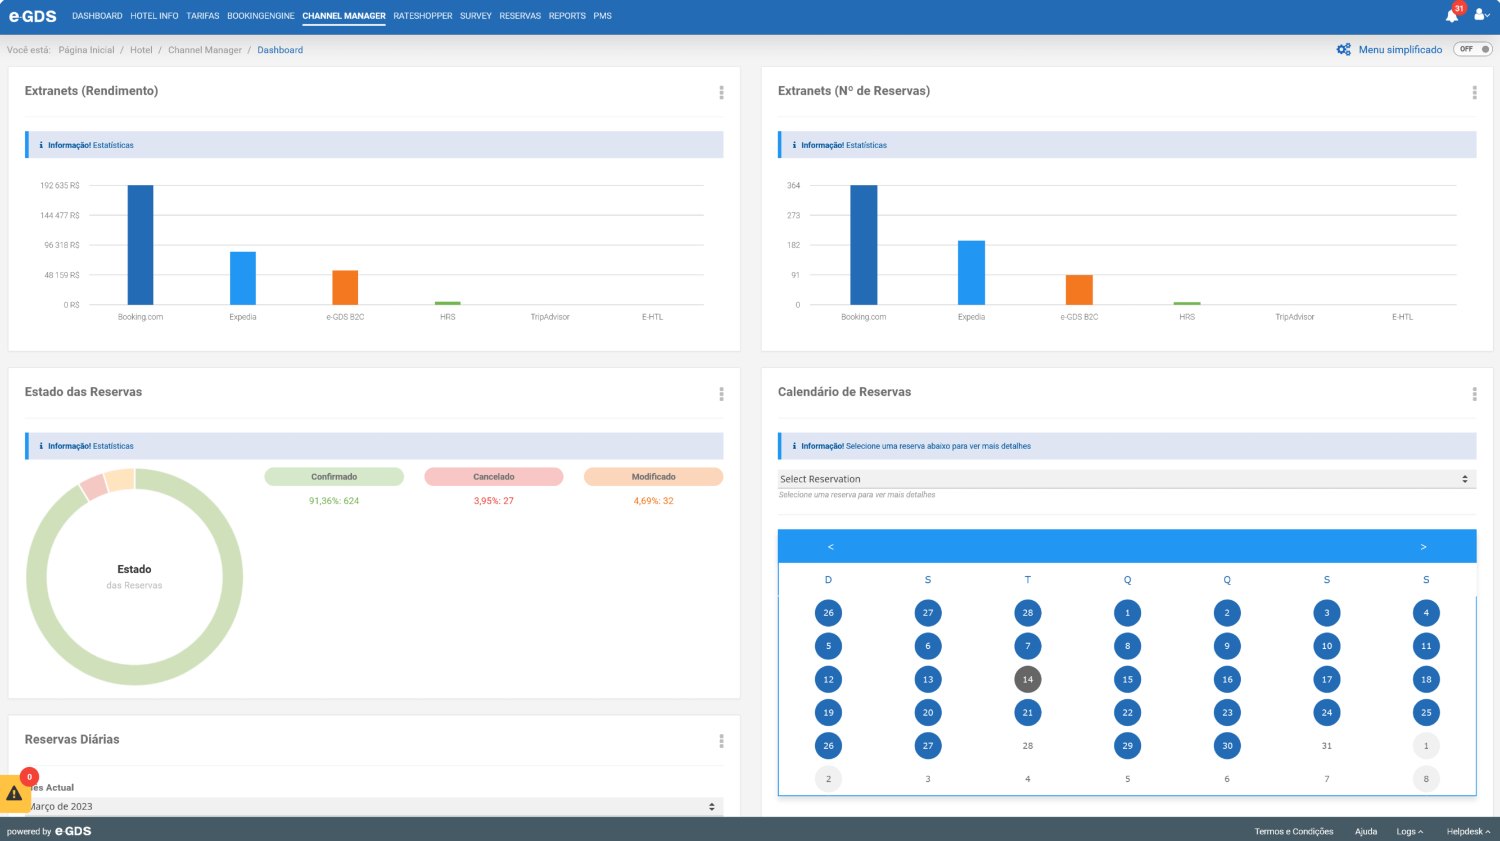Go to next month in calendar
Viewport: 1500px width, 841px height.
(x=1423, y=546)
